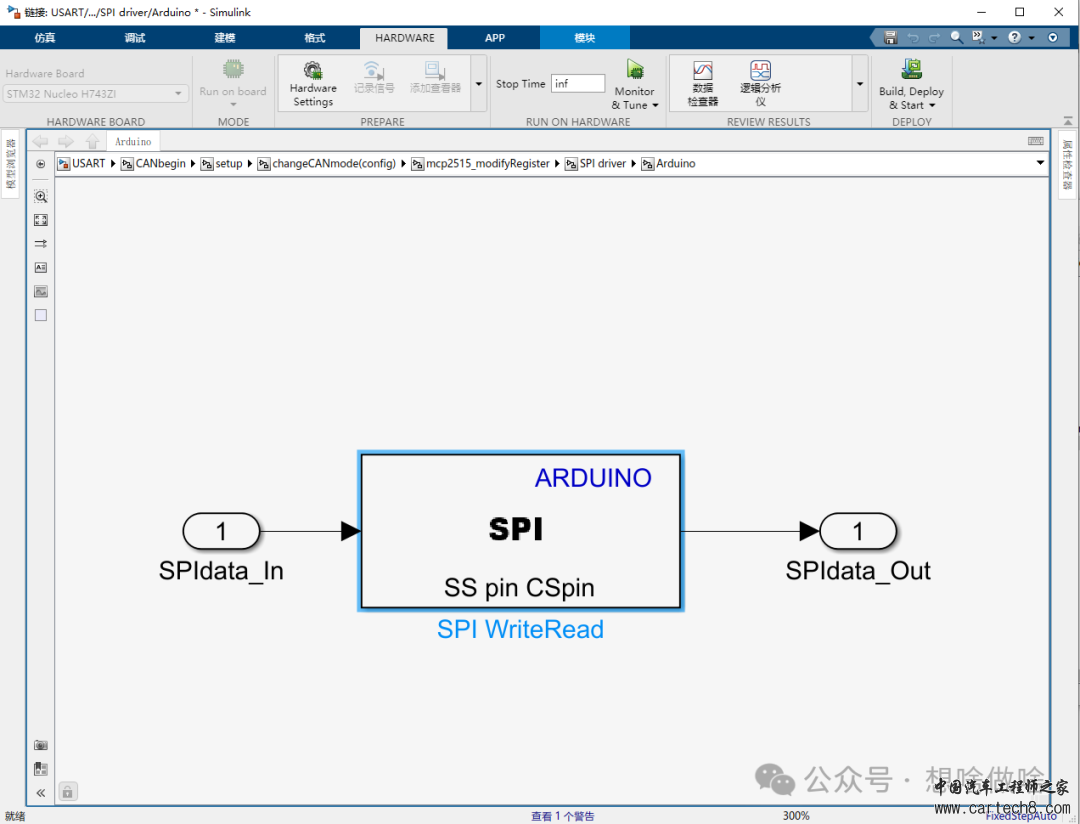Click the Monitor & Tune chip icon
The height and width of the screenshot is (824, 1080).
pyautogui.click(x=634, y=70)
